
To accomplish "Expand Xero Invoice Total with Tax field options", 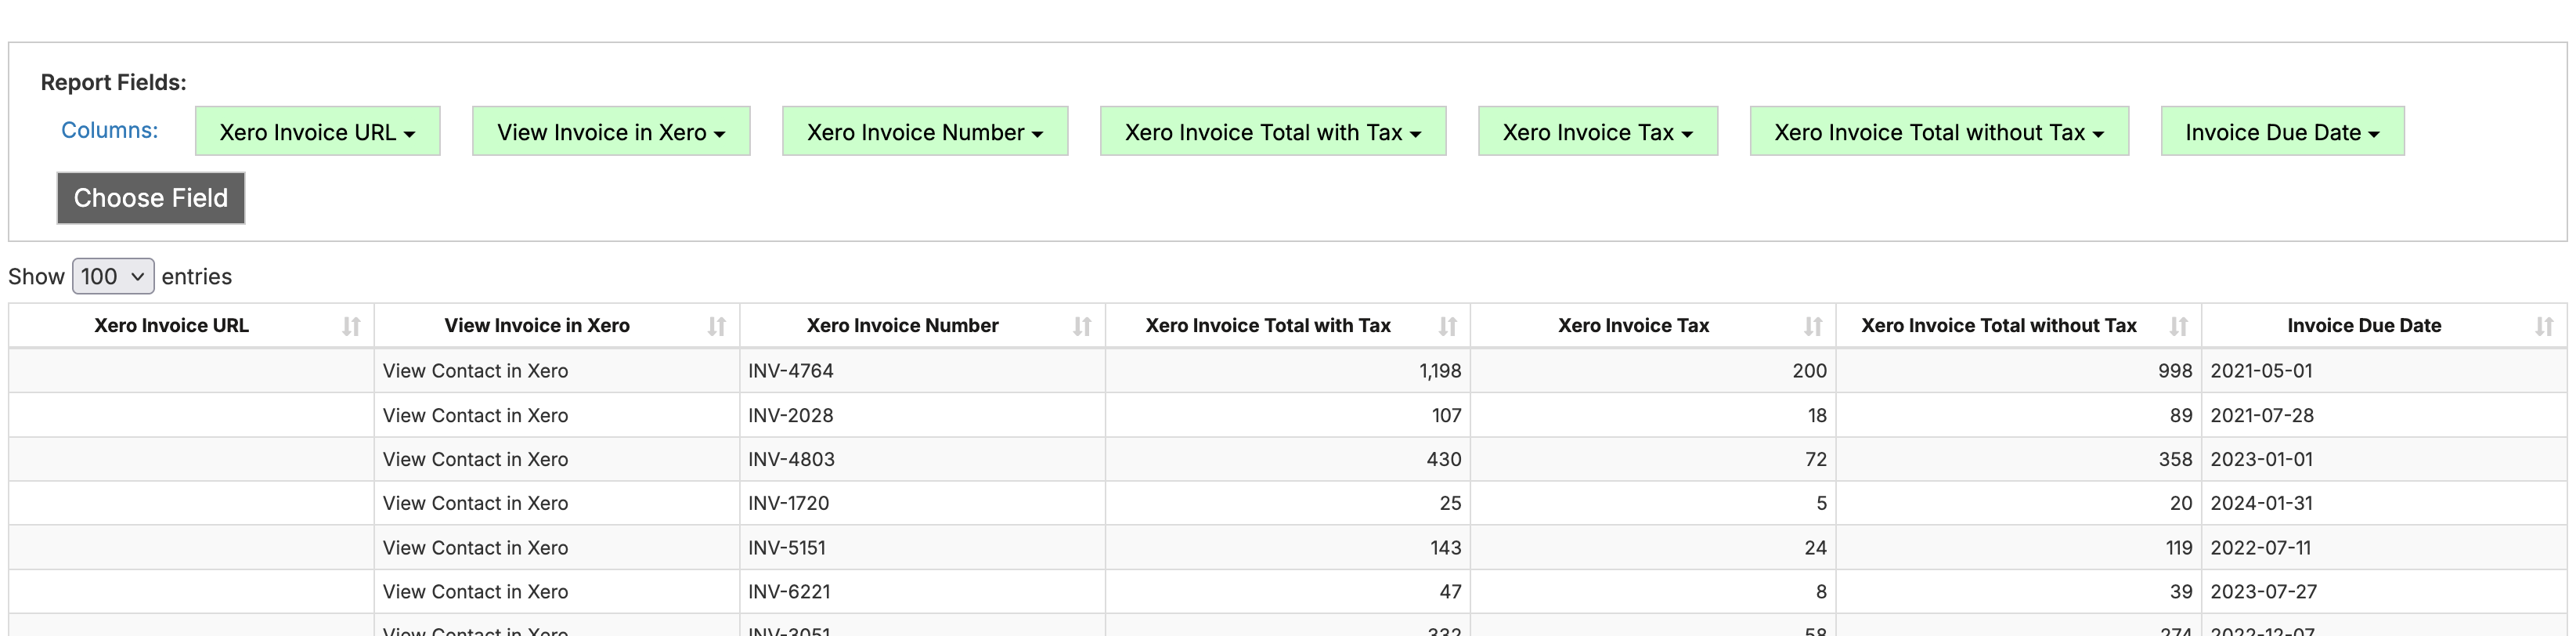I will [1272, 132].
